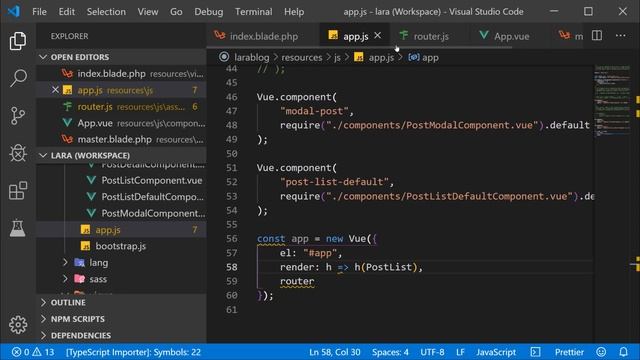Viewport: 640px width, 360px height.
Task: Open the editor More Actions ellipsis
Action: 620,36
